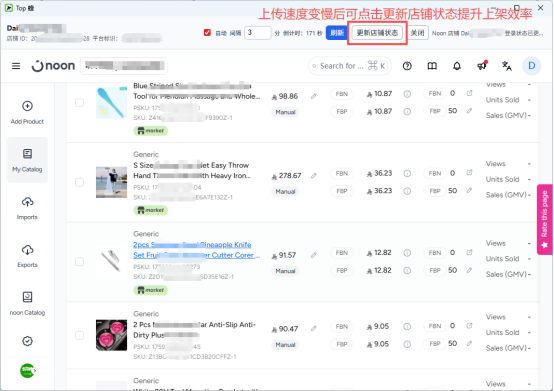This screenshot has height=391, width=554.
Task: Edit the 98.86 price pencil icon
Action: point(314,96)
